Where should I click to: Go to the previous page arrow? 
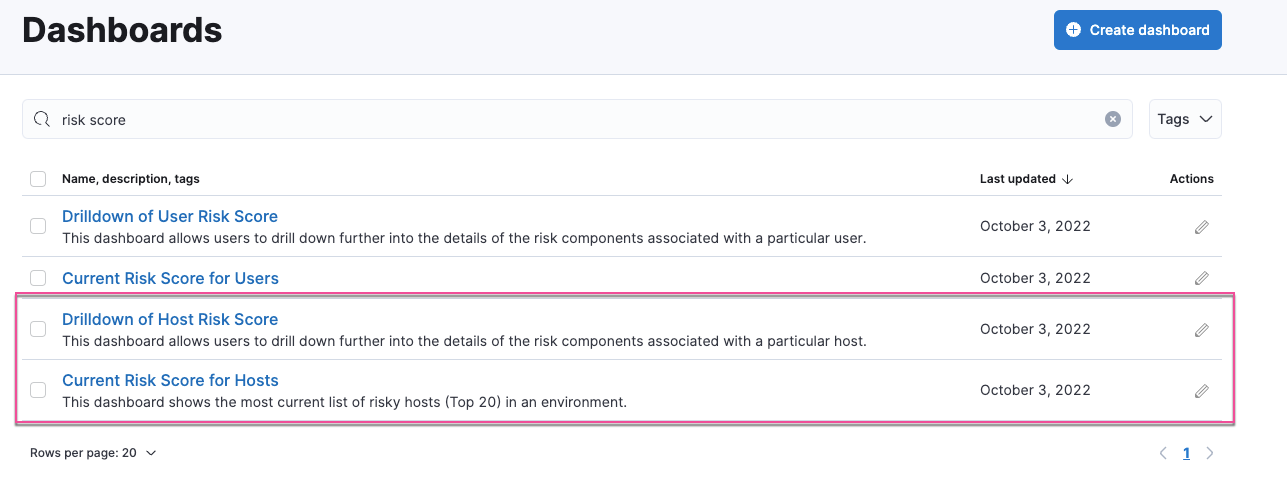pos(1163,453)
